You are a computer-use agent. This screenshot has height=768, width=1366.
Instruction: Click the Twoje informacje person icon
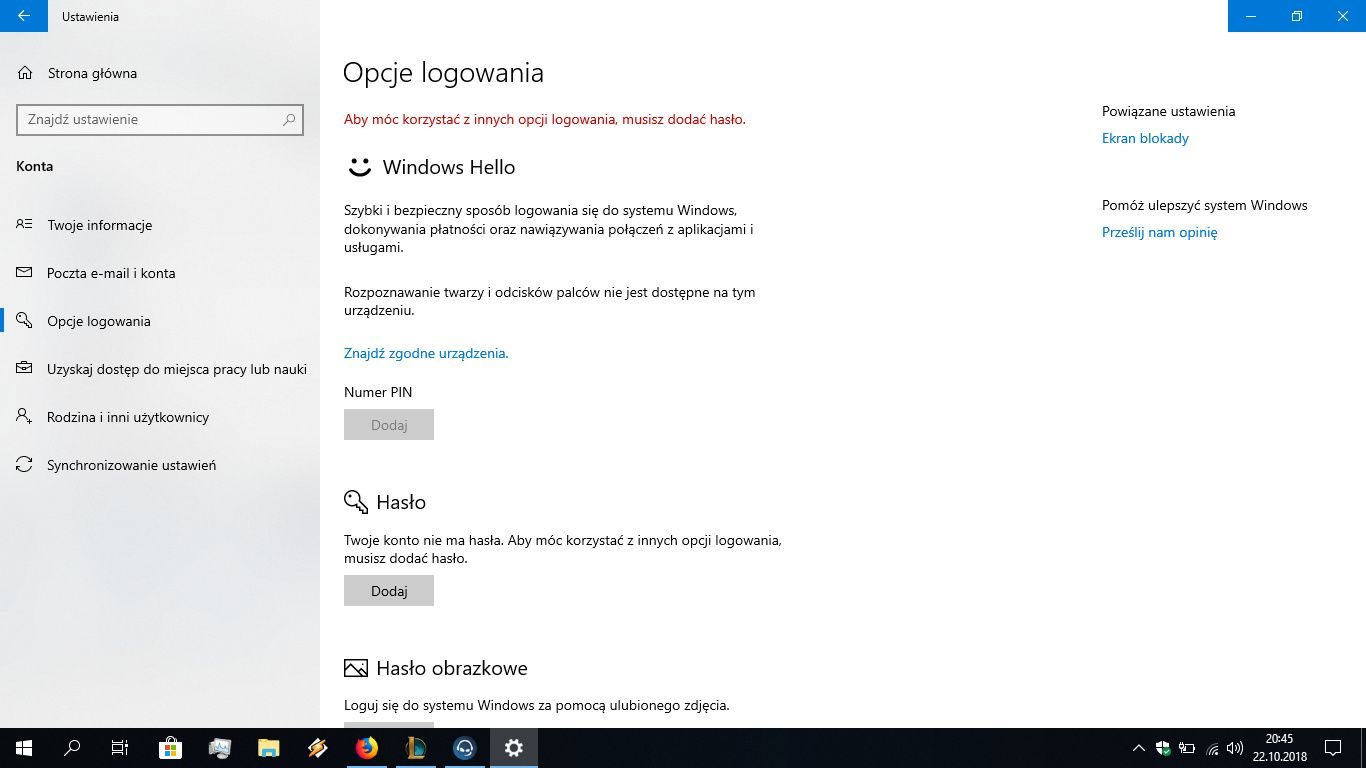[25, 225]
